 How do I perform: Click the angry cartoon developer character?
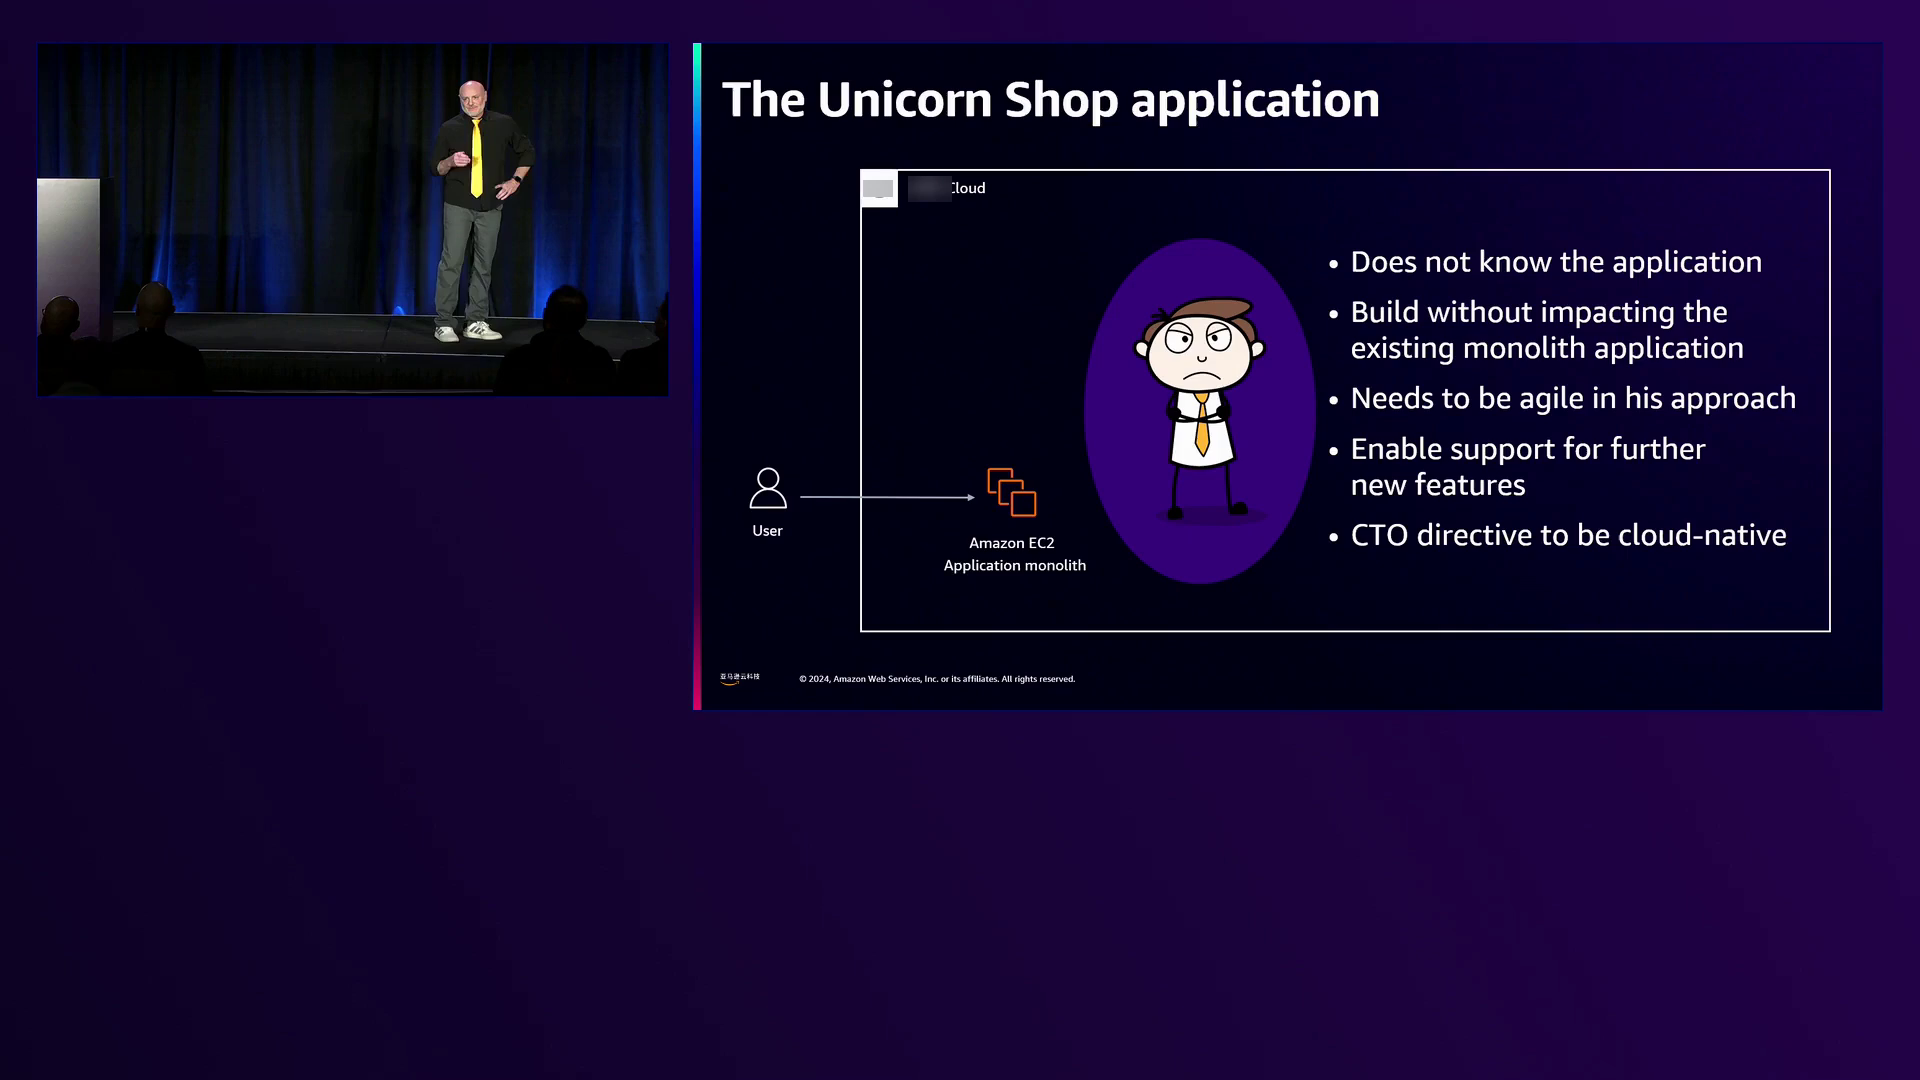pyautogui.click(x=1200, y=408)
